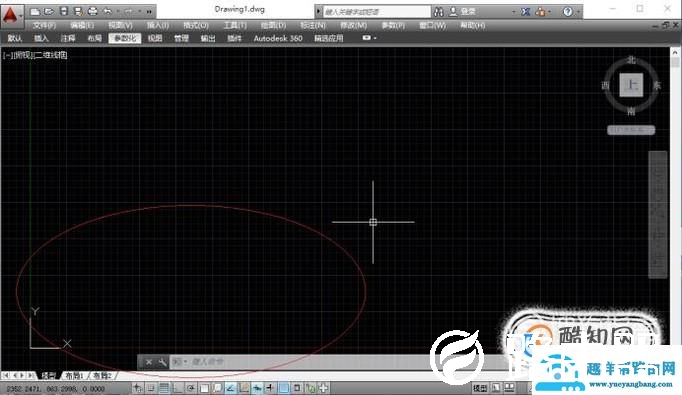This screenshot has width=682, height=395.
Task: Click 东 on the ViewCube compass
Action: [657, 85]
